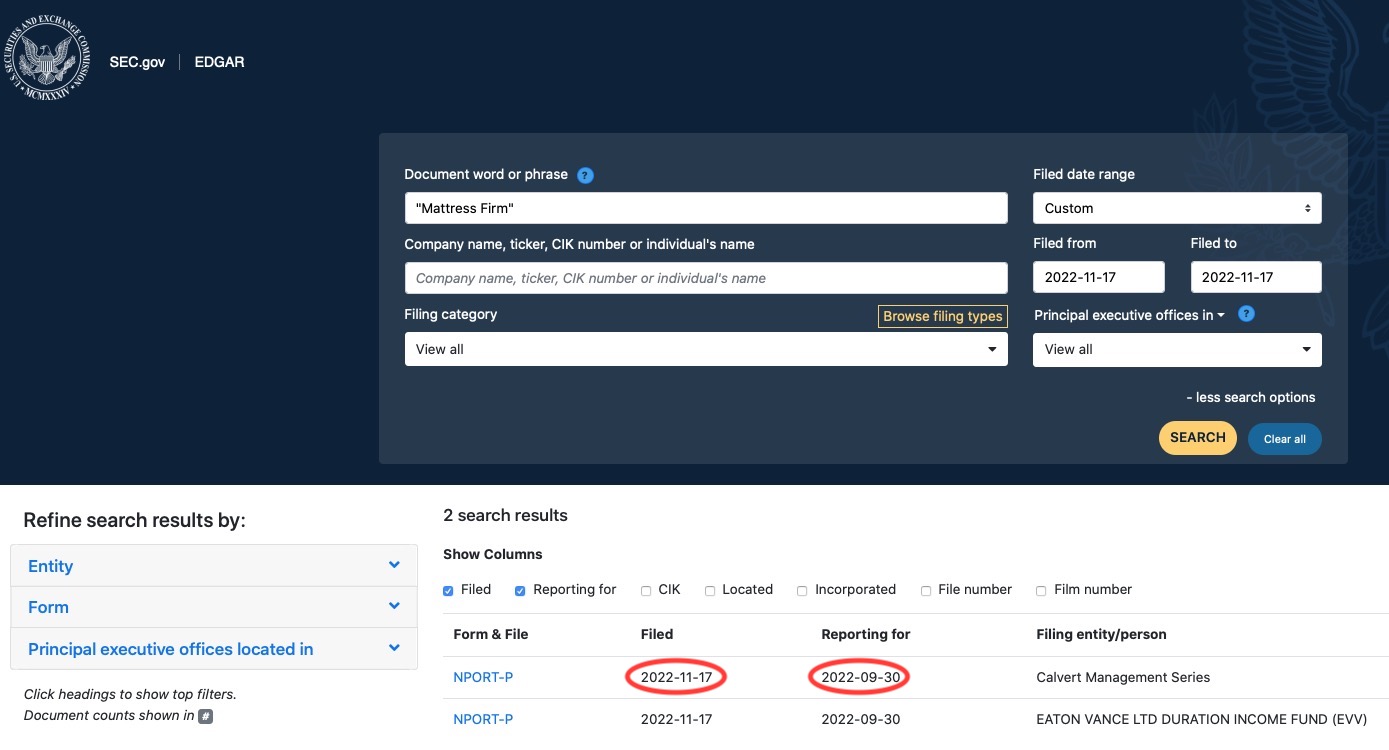Open NPORT-P filing for Eaton Vance fund

click(x=483, y=719)
